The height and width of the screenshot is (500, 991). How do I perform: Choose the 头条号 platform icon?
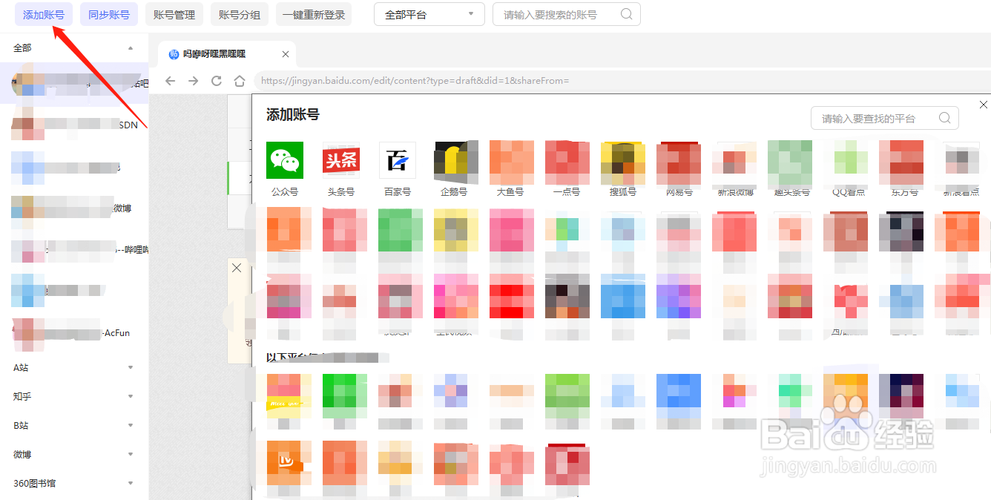[341, 160]
